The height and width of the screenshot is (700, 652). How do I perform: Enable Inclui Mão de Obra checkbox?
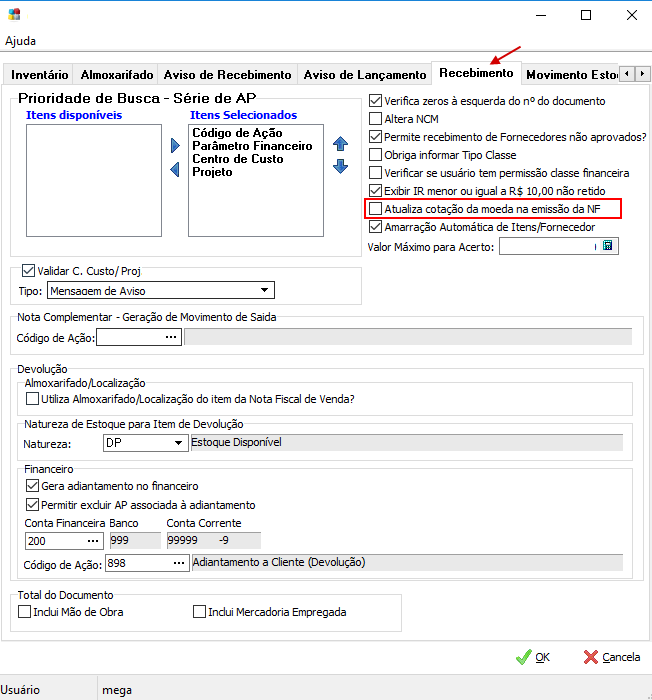(x=25, y=612)
